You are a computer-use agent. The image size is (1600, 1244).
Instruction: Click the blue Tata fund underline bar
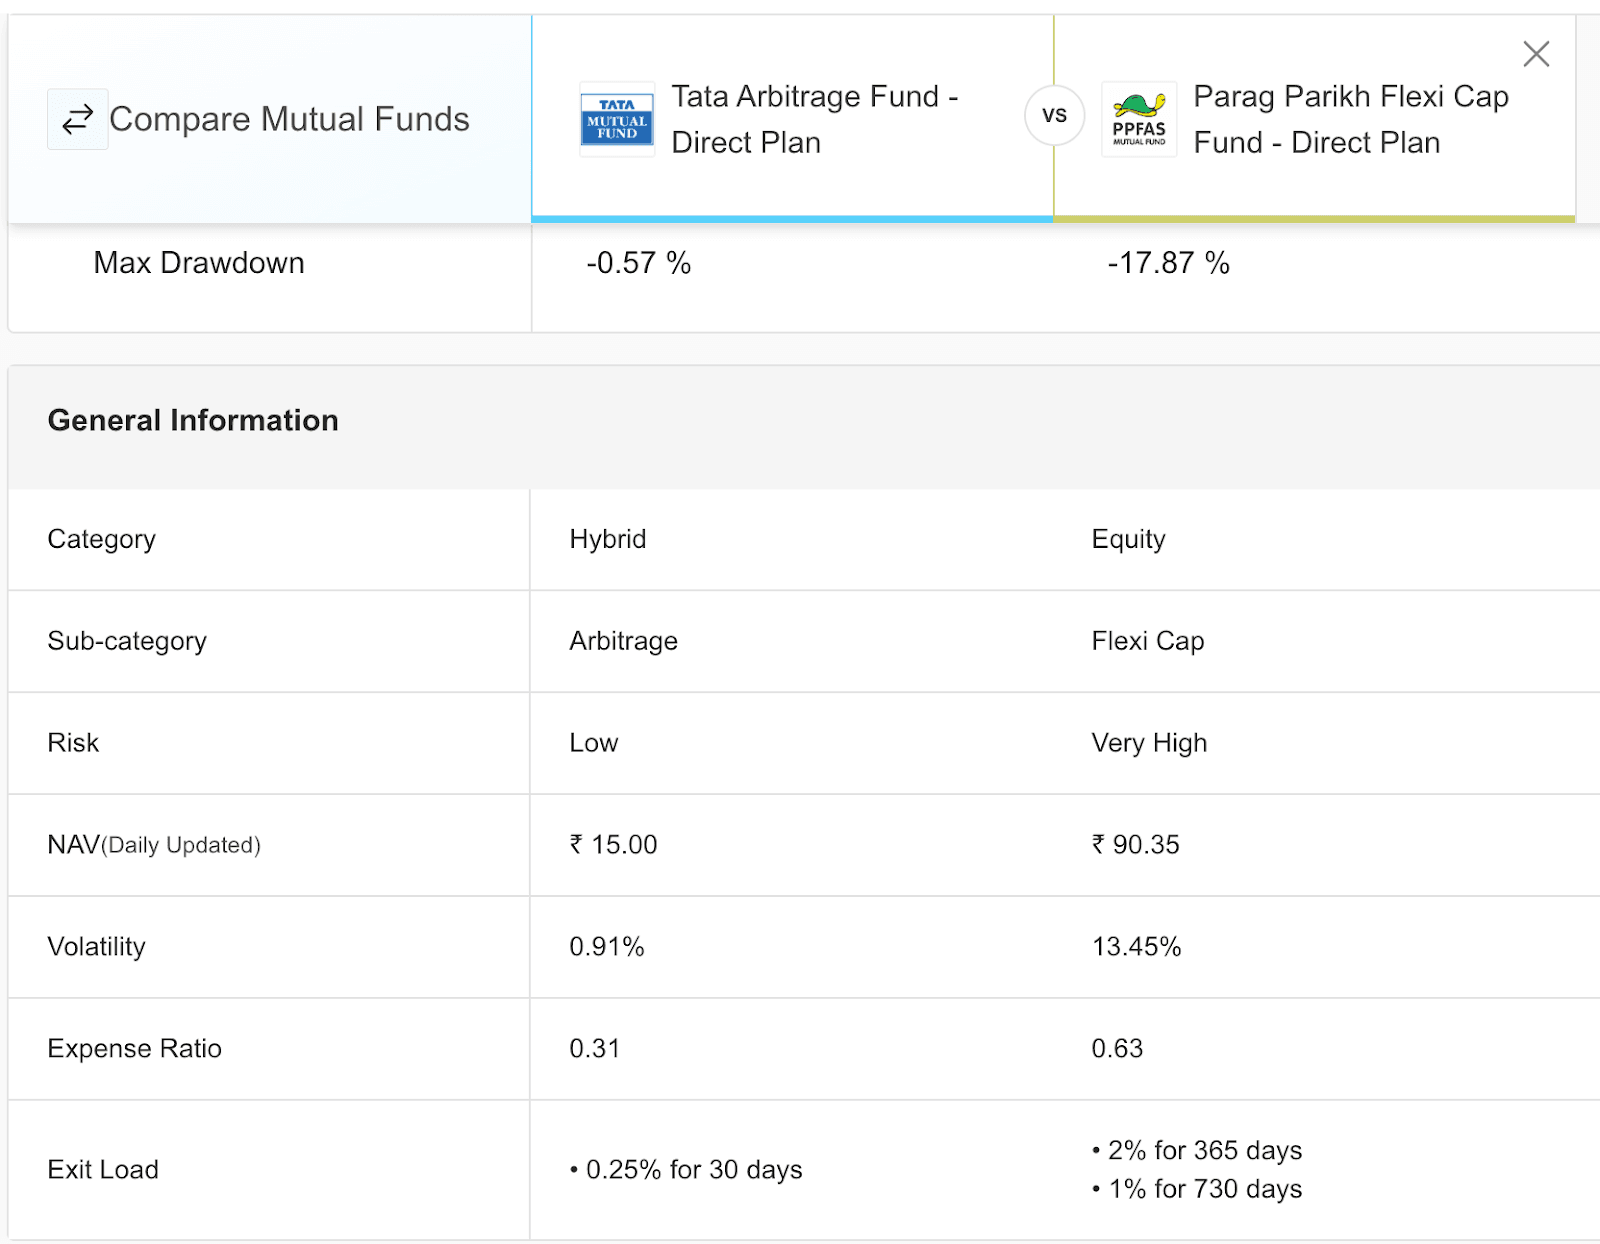pyautogui.click(x=792, y=218)
